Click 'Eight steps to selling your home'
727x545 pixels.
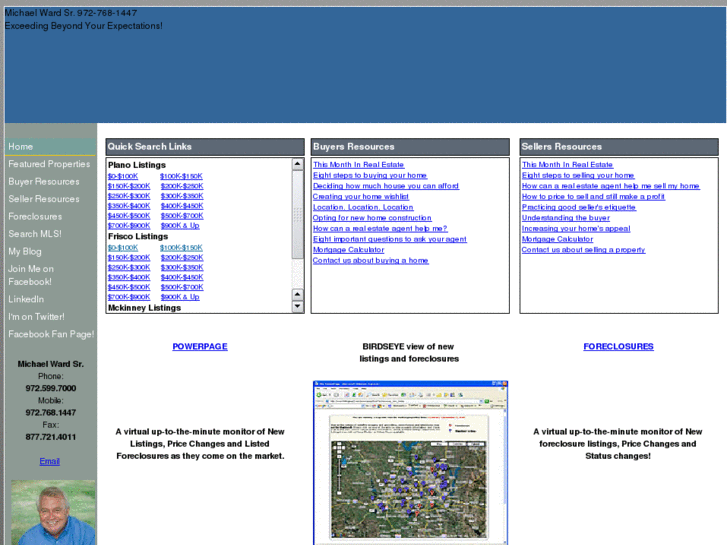click(578, 175)
